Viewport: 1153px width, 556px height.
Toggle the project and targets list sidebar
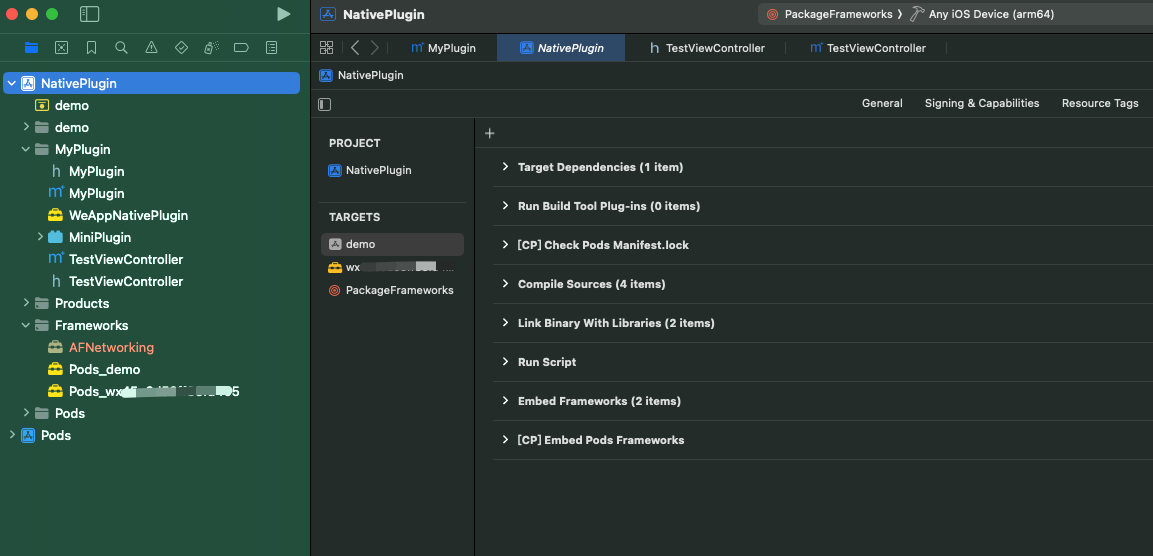(x=324, y=104)
